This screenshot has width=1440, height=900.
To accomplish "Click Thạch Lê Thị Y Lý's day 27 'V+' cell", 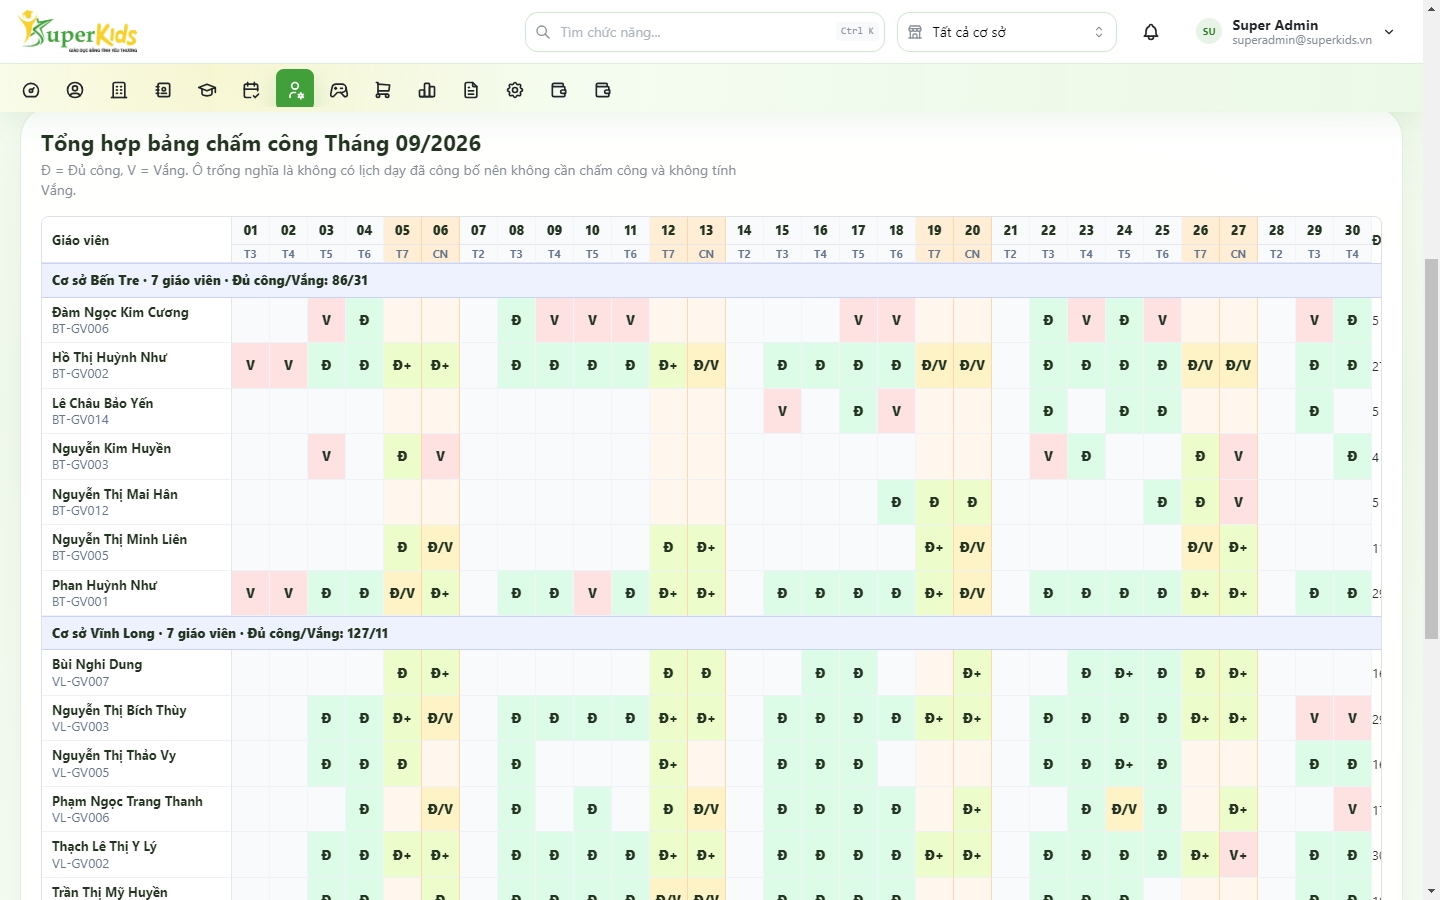I will pyautogui.click(x=1238, y=855).
